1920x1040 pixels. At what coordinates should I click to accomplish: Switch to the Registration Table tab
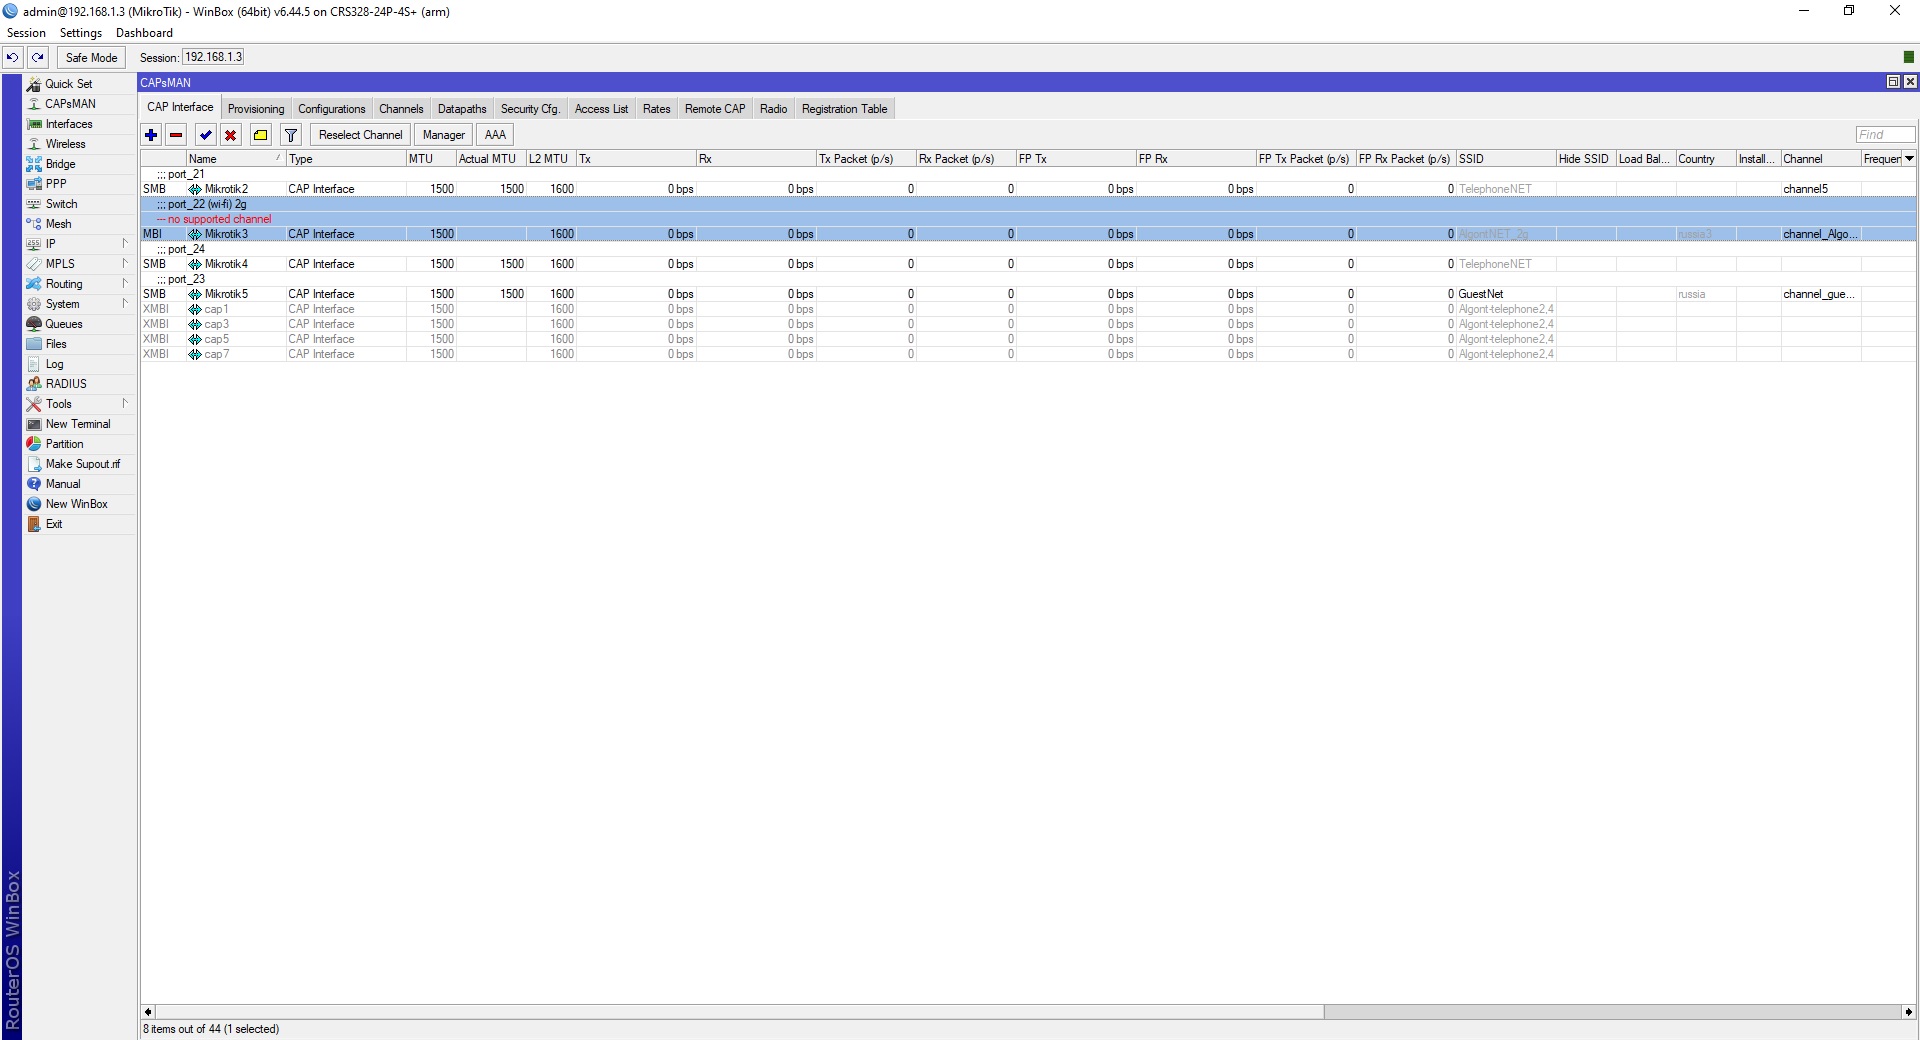coord(844,109)
